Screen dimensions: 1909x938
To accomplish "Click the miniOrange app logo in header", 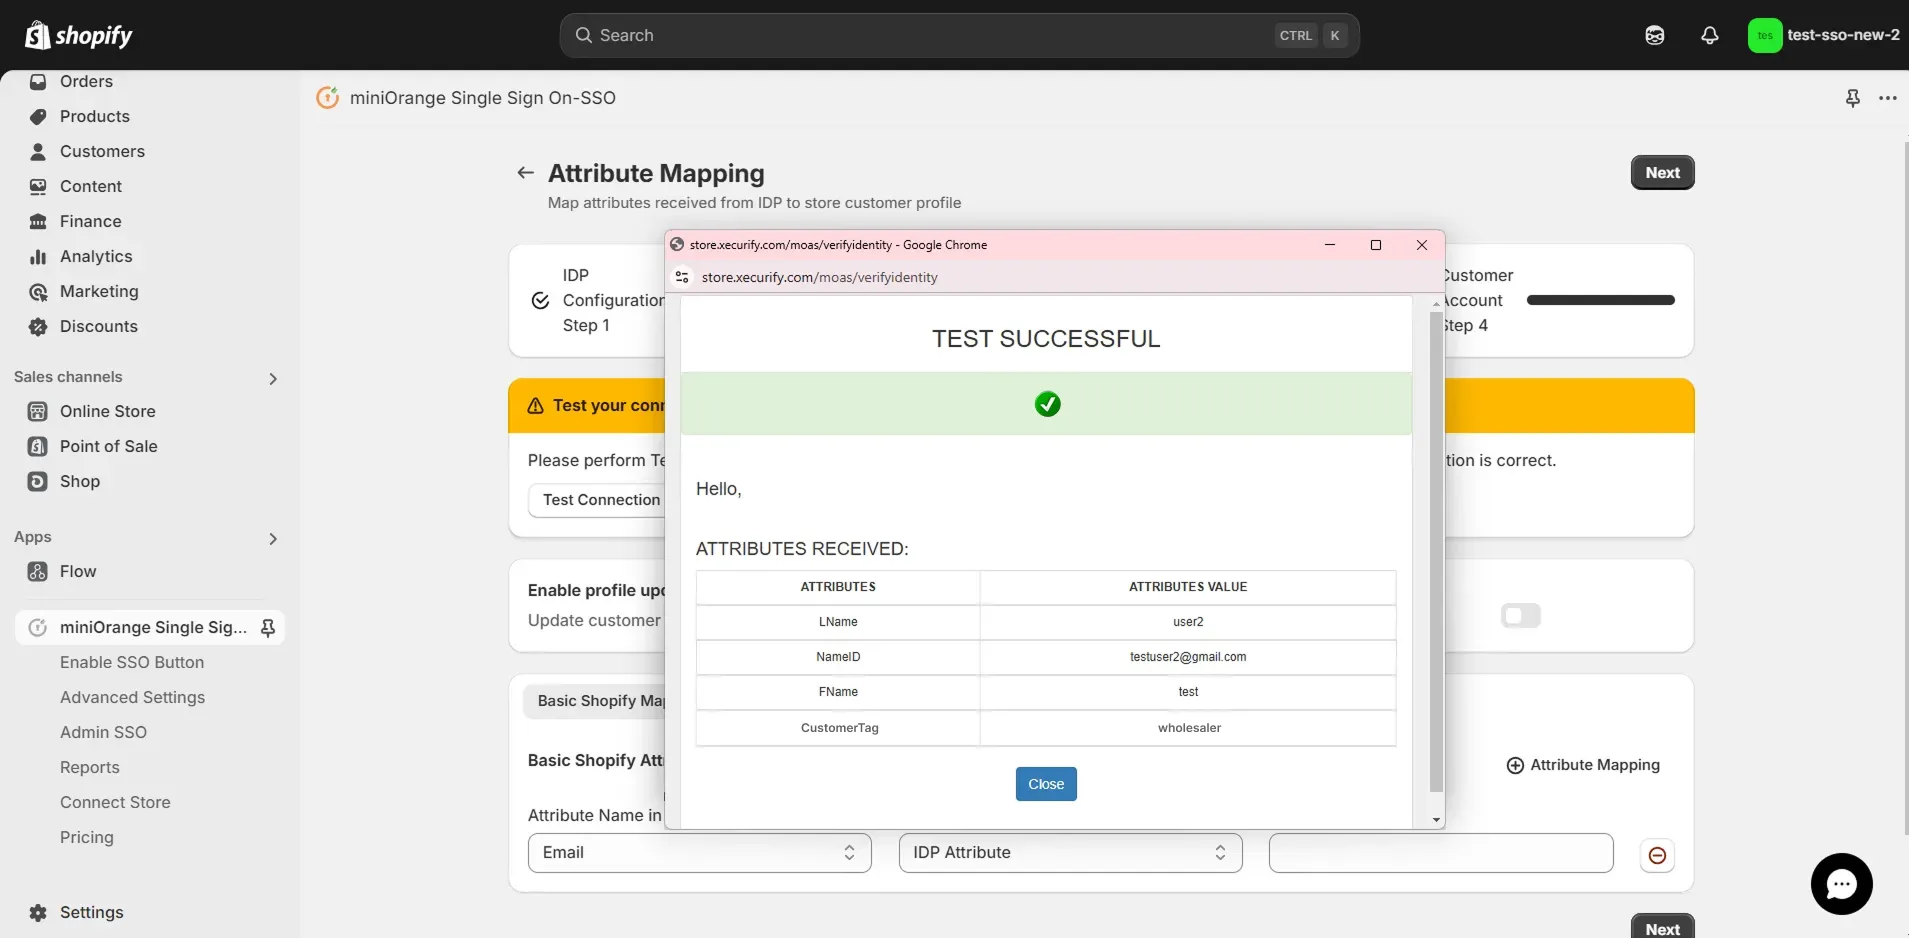I will pos(327,97).
